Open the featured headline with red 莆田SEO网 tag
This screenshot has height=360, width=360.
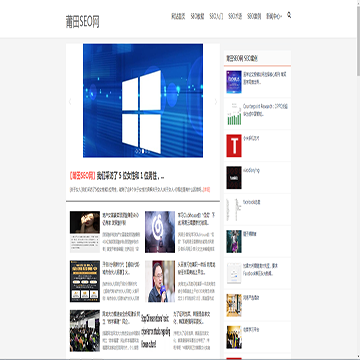pos(117,176)
